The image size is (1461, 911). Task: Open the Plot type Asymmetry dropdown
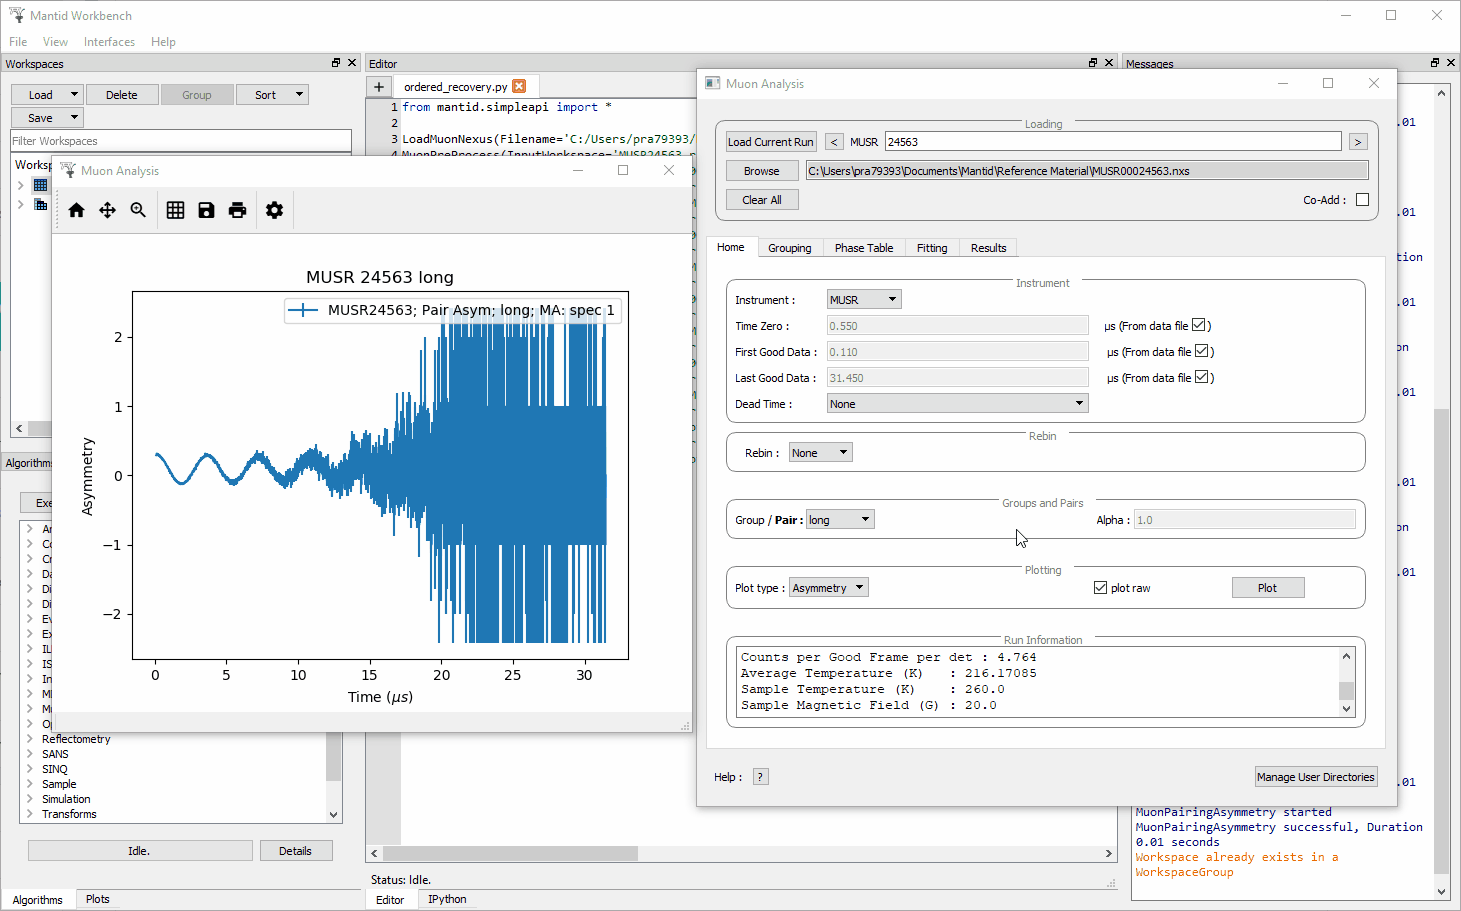828,588
